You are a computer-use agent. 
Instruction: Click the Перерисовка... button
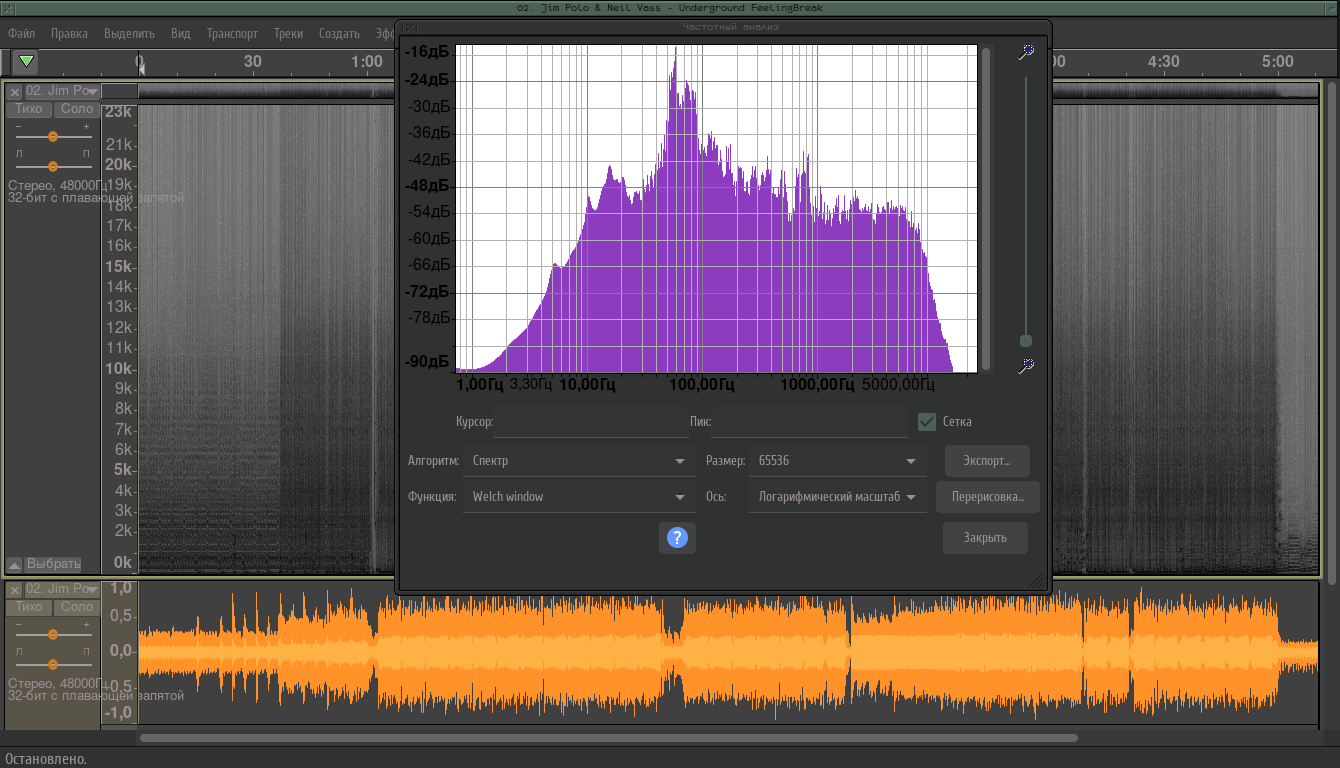coord(987,497)
